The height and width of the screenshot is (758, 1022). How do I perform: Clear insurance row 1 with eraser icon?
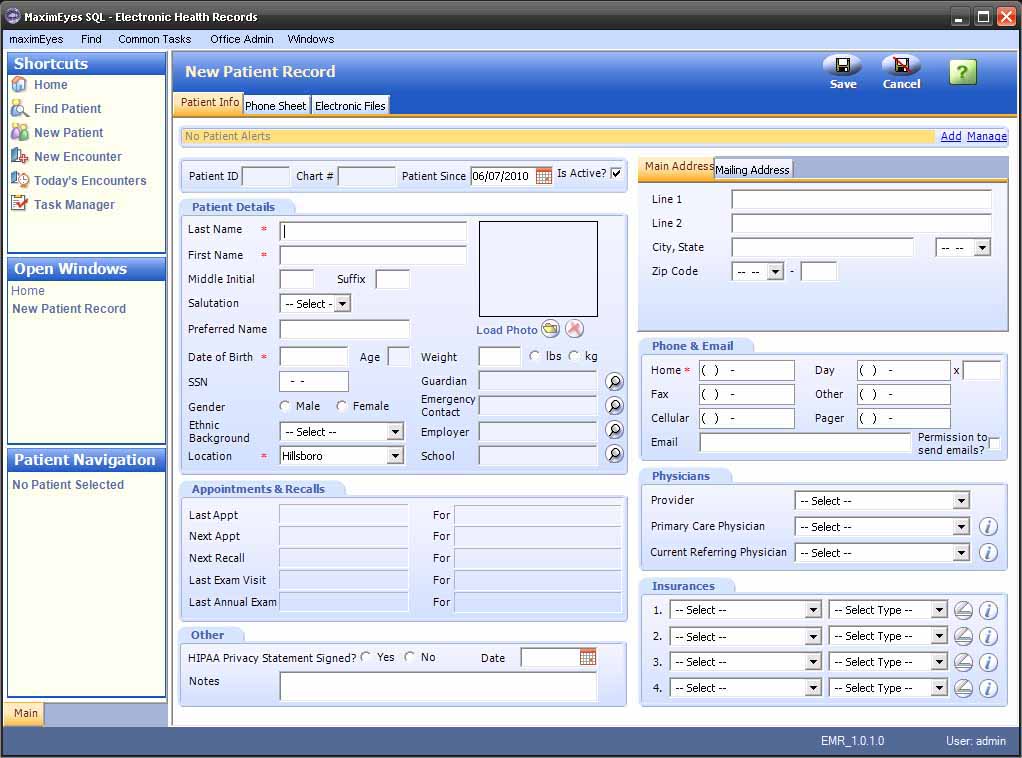click(x=963, y=611)
